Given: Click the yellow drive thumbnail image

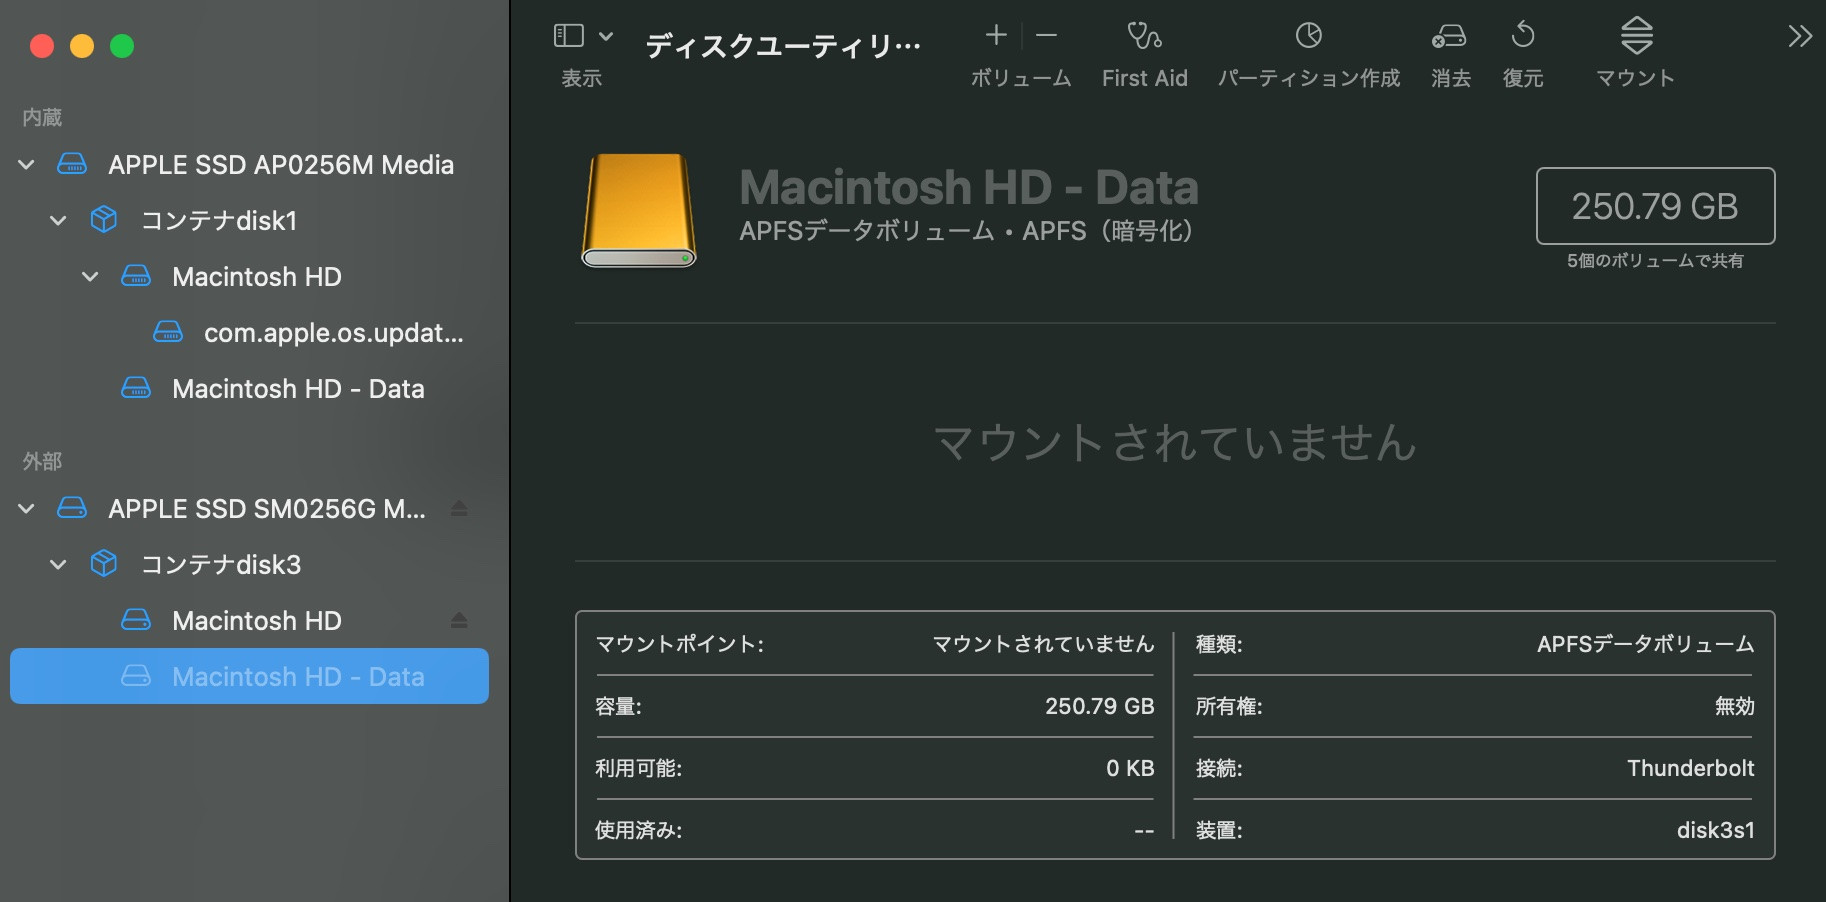Looking at the screenshot, I should (x=639, y=210).
